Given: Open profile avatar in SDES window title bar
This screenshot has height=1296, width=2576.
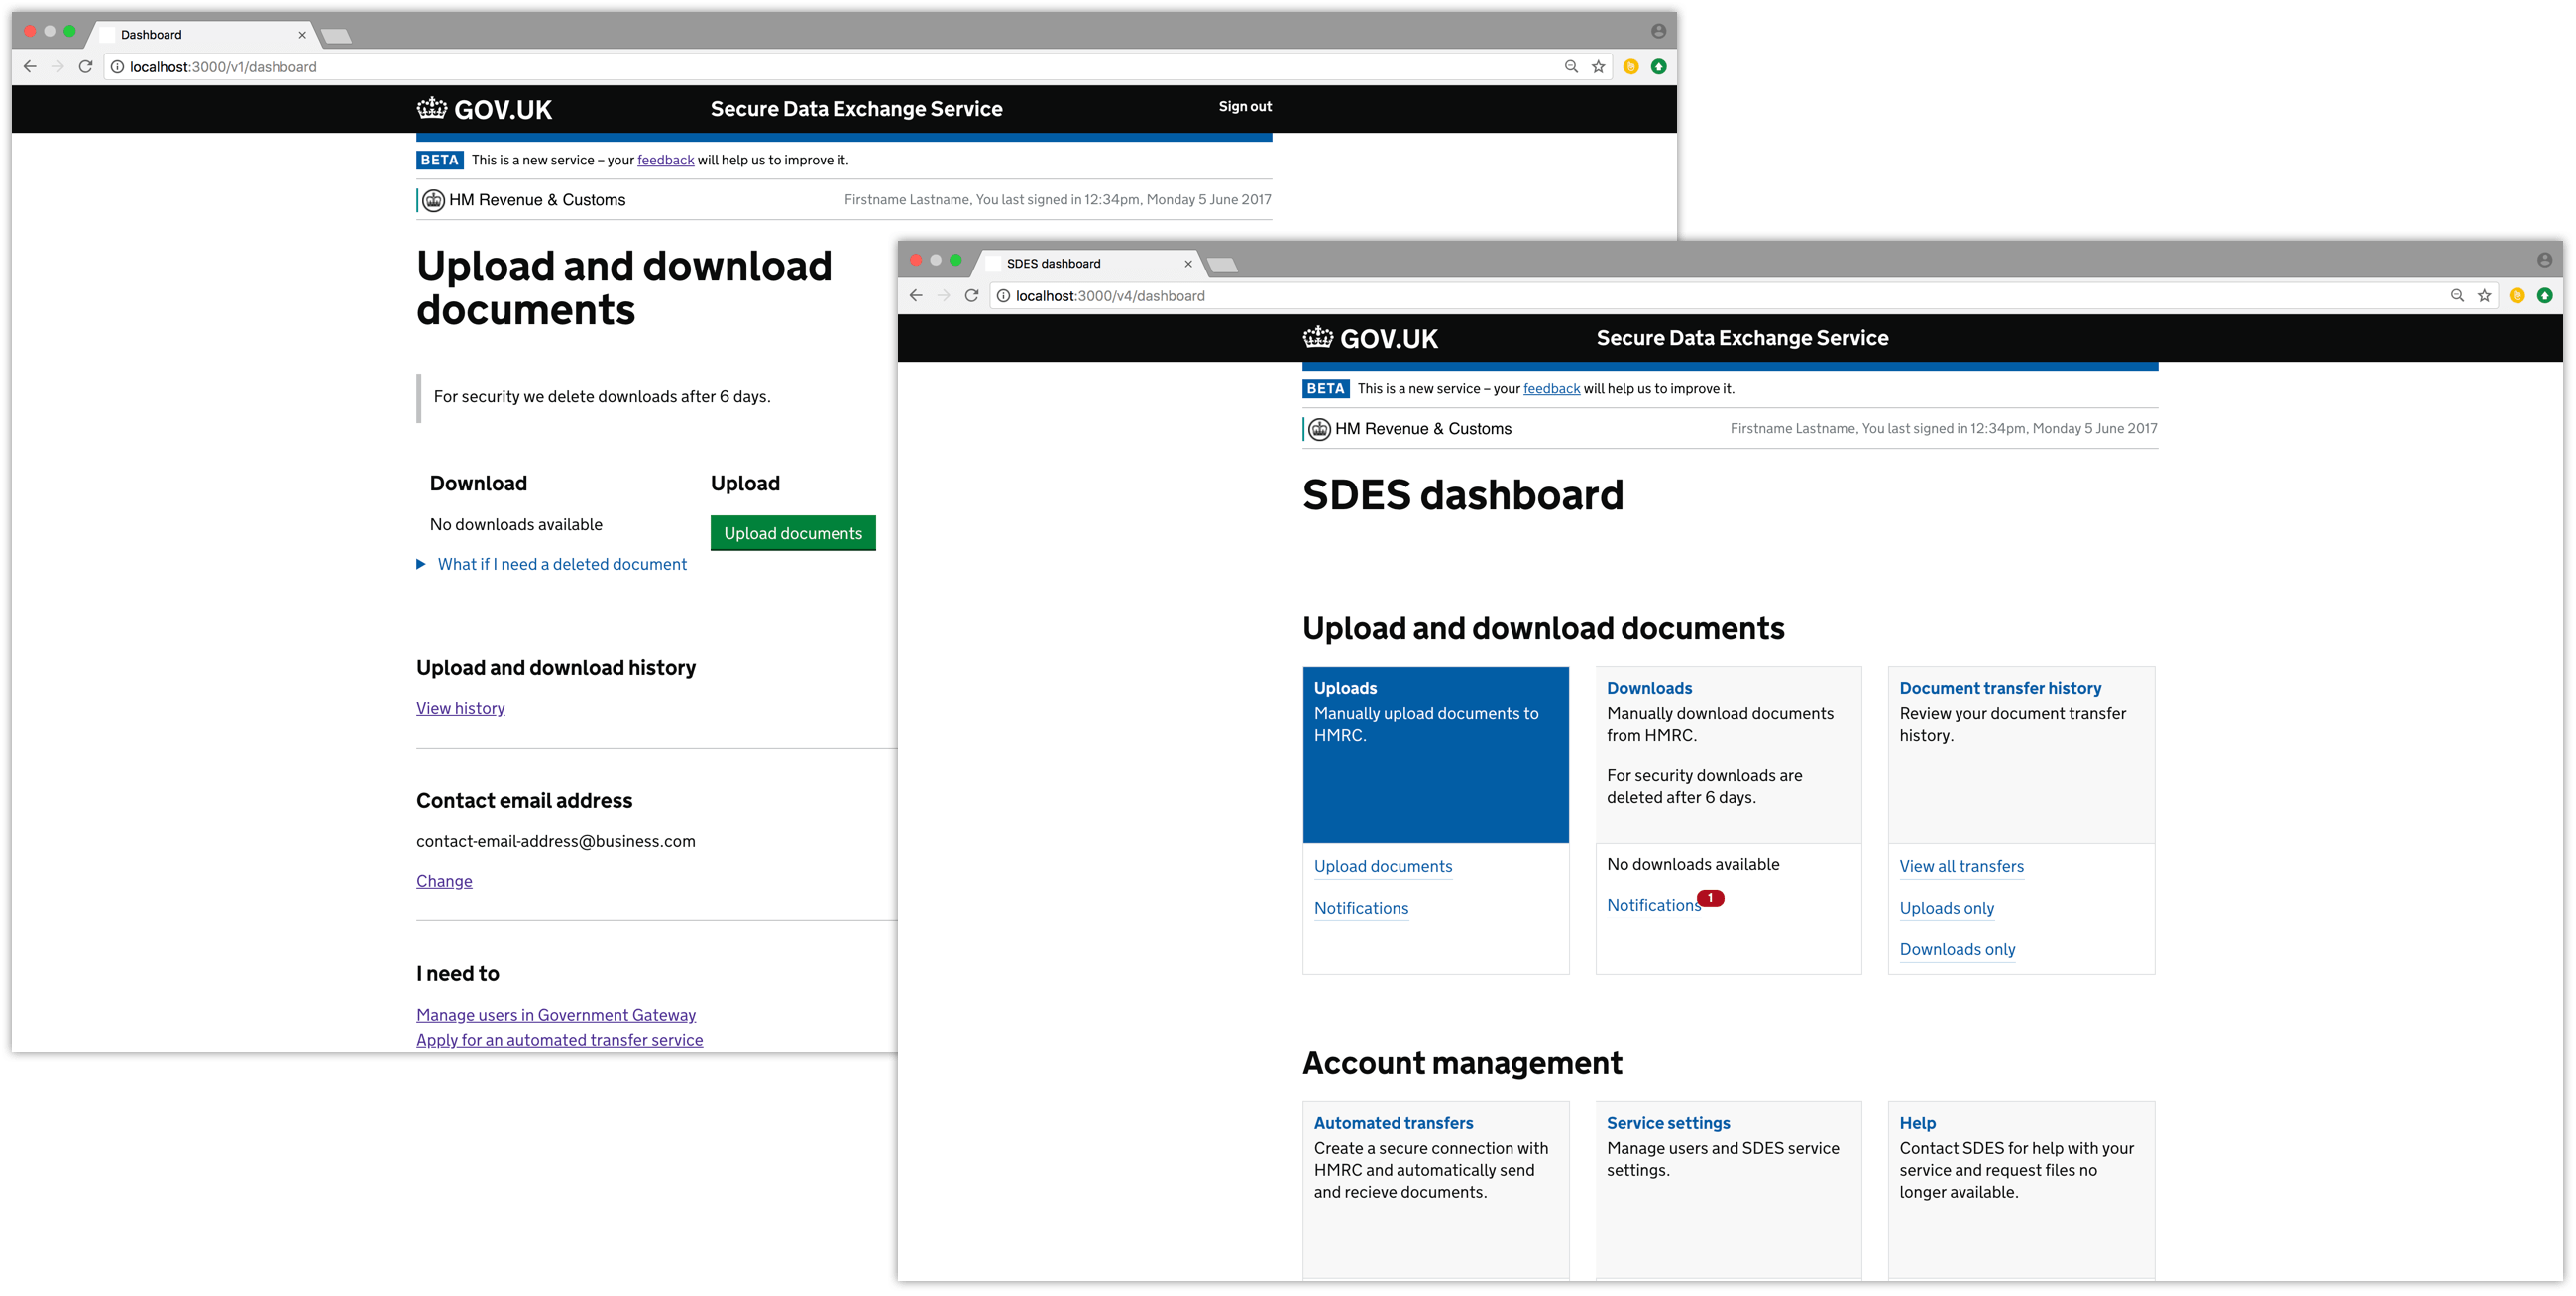Looking at the screenshot, I should coord(2545,260).
